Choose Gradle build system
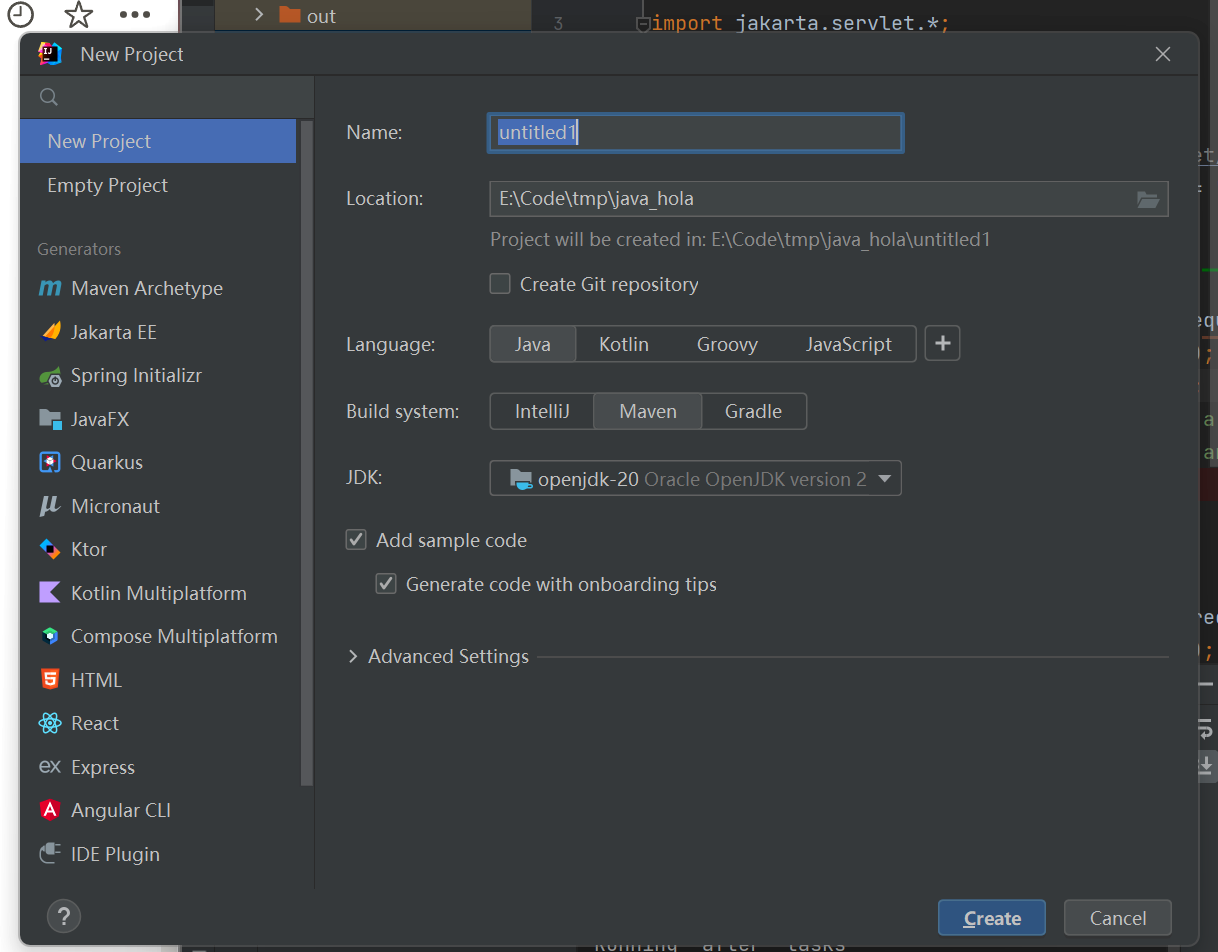Screen dimensions: 1218x952 [x=753, y=411]
